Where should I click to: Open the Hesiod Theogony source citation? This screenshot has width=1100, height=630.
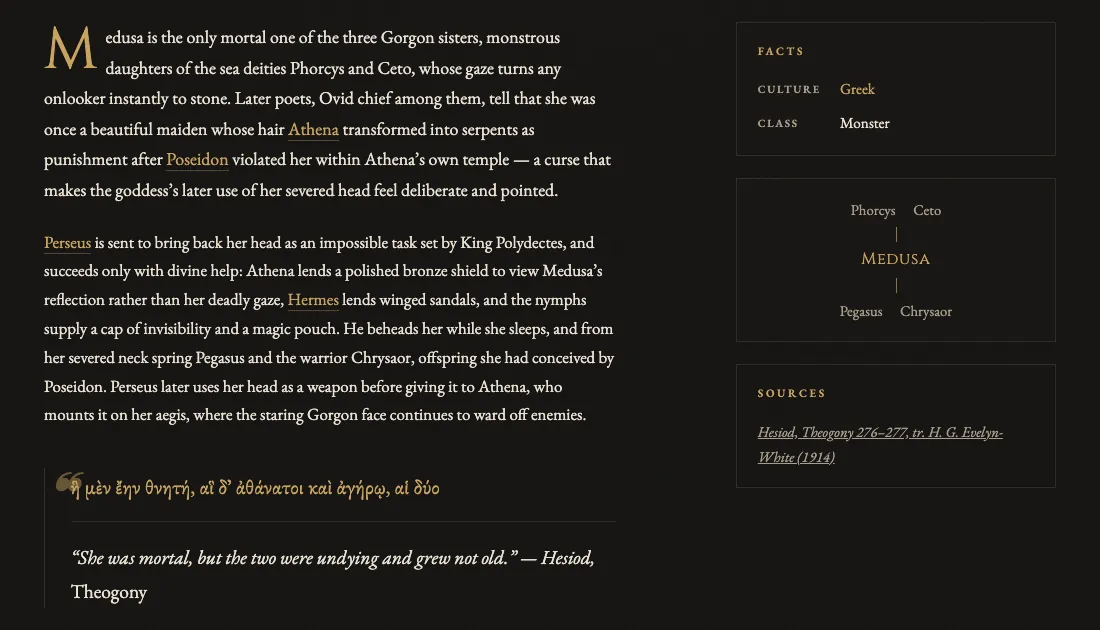click(880, 445)
